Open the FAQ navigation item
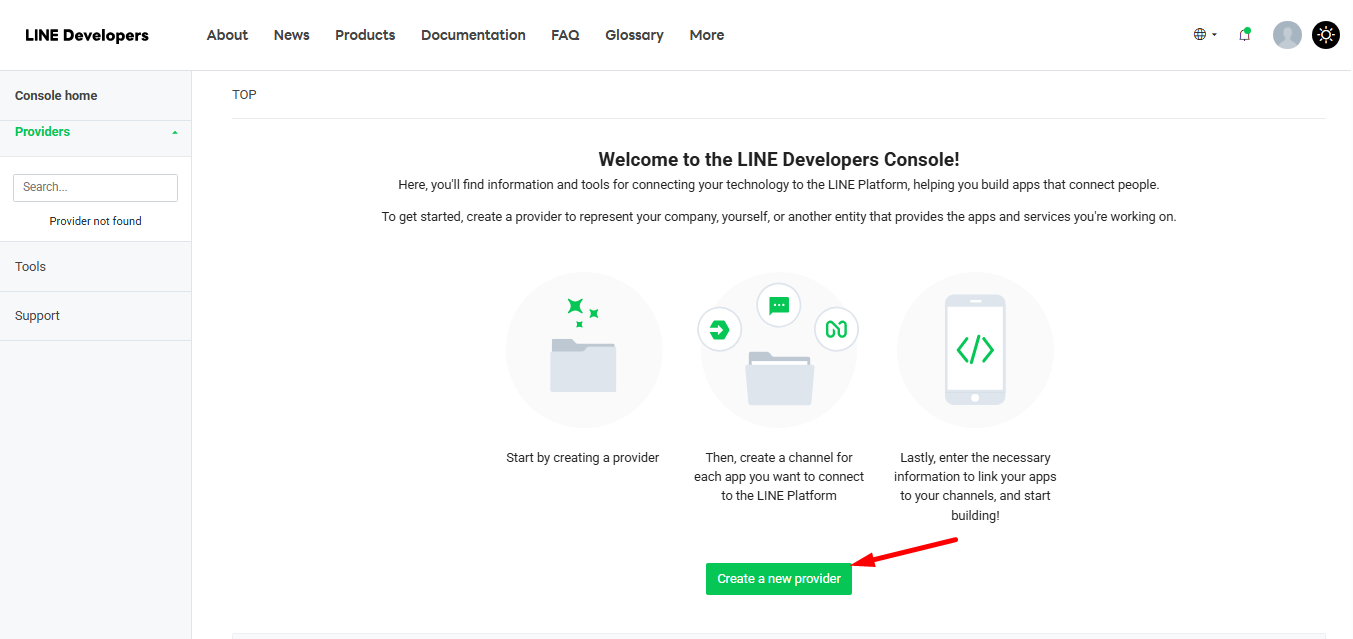Viewport: 1353px width, 639px height. click(x=565, y=35)
